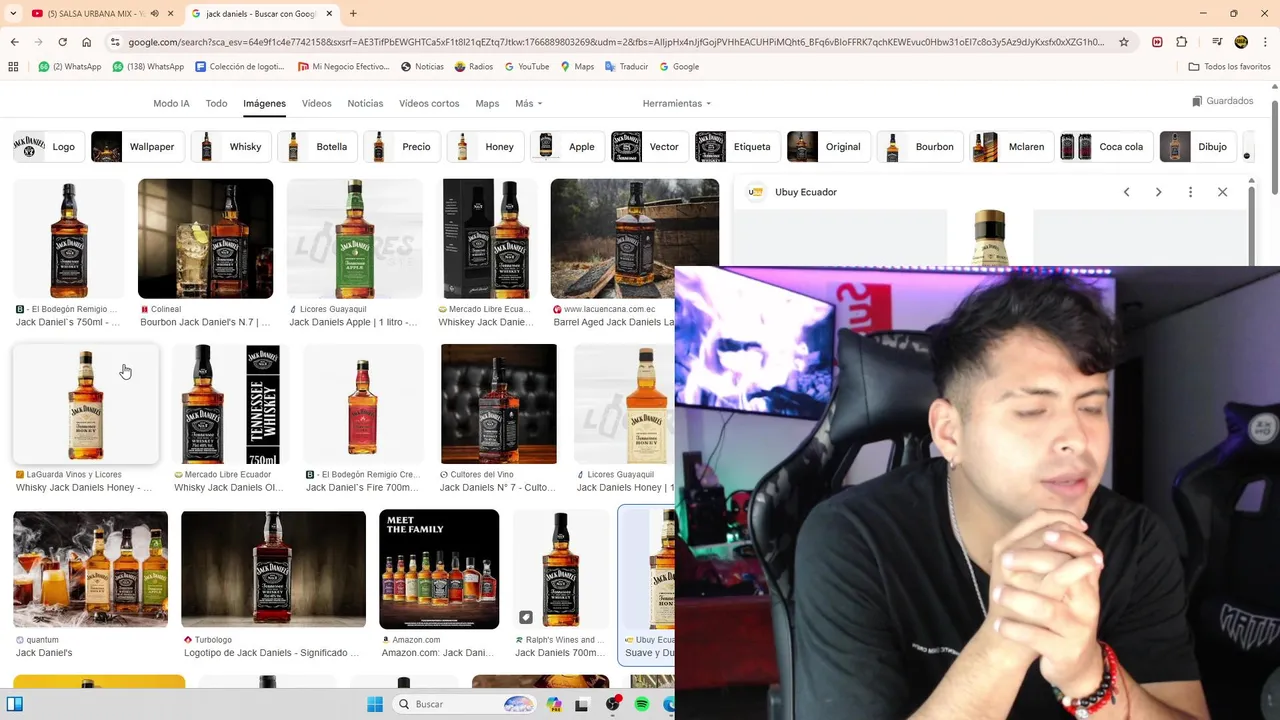Open the apps grid in the bookmarks bar
The width and height of the screenshot is (1280, 720).
tap(13, 67)
